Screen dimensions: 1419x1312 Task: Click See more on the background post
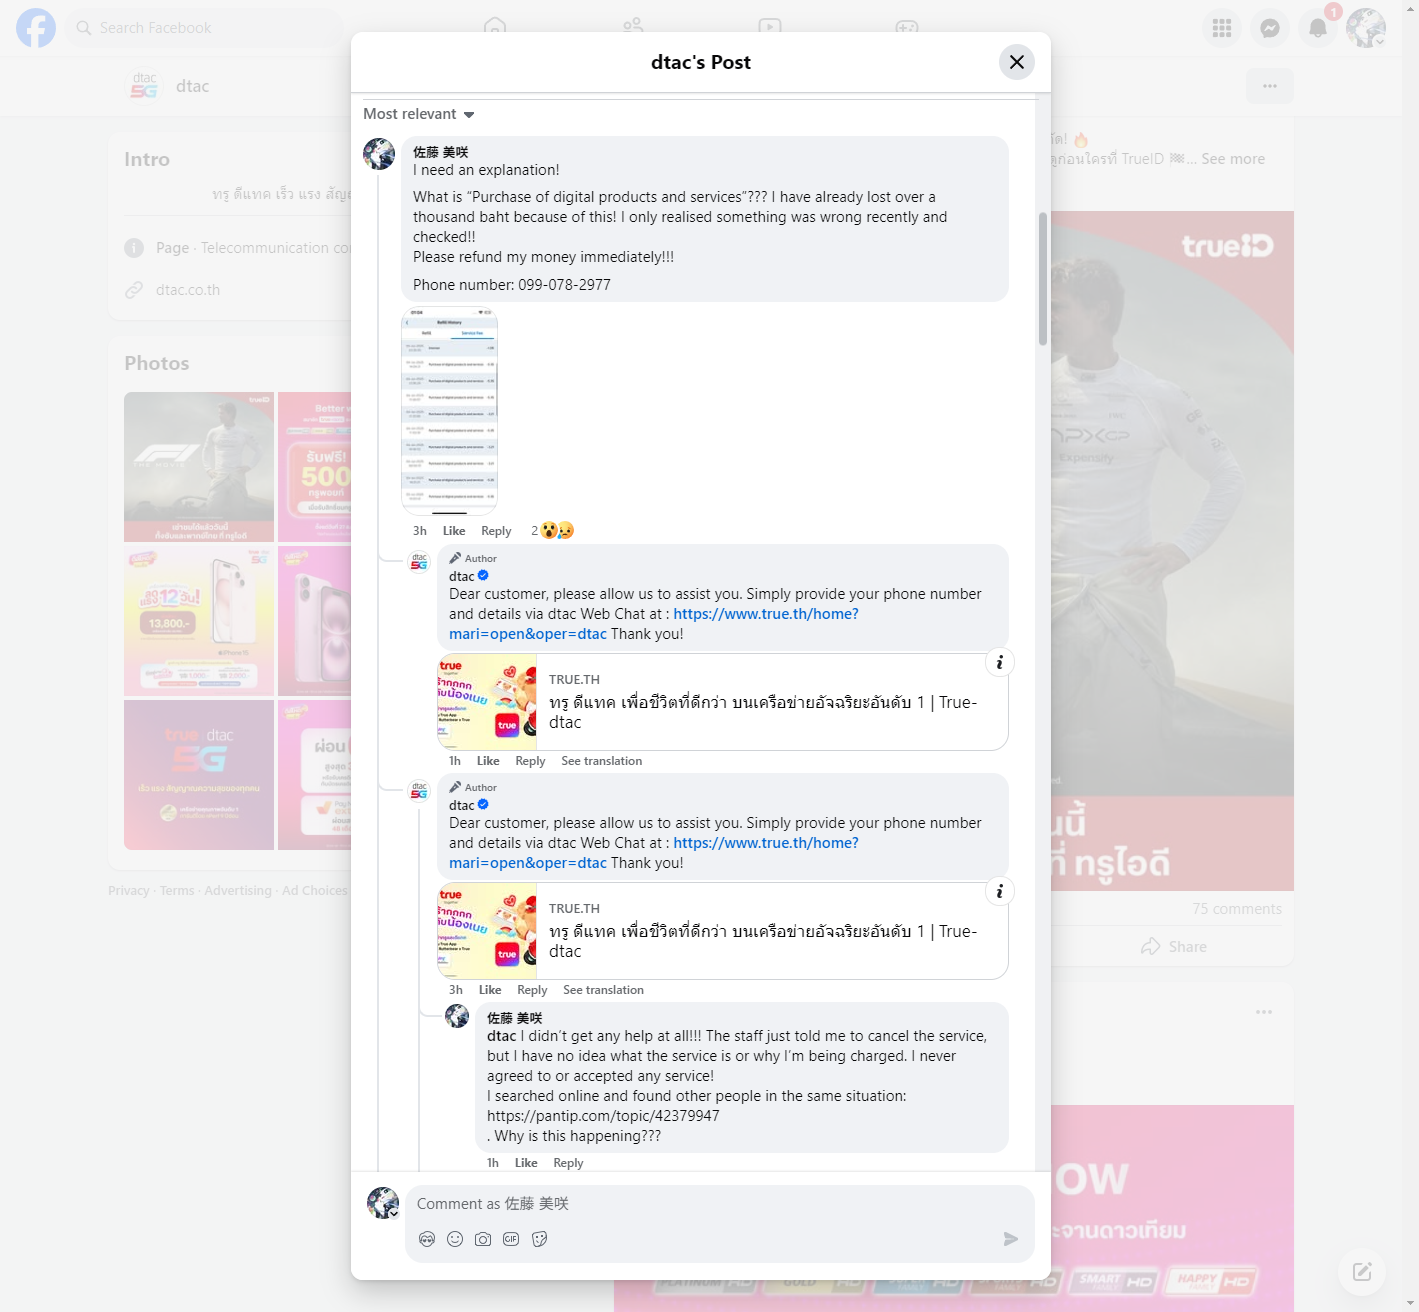click(1233, 159)
